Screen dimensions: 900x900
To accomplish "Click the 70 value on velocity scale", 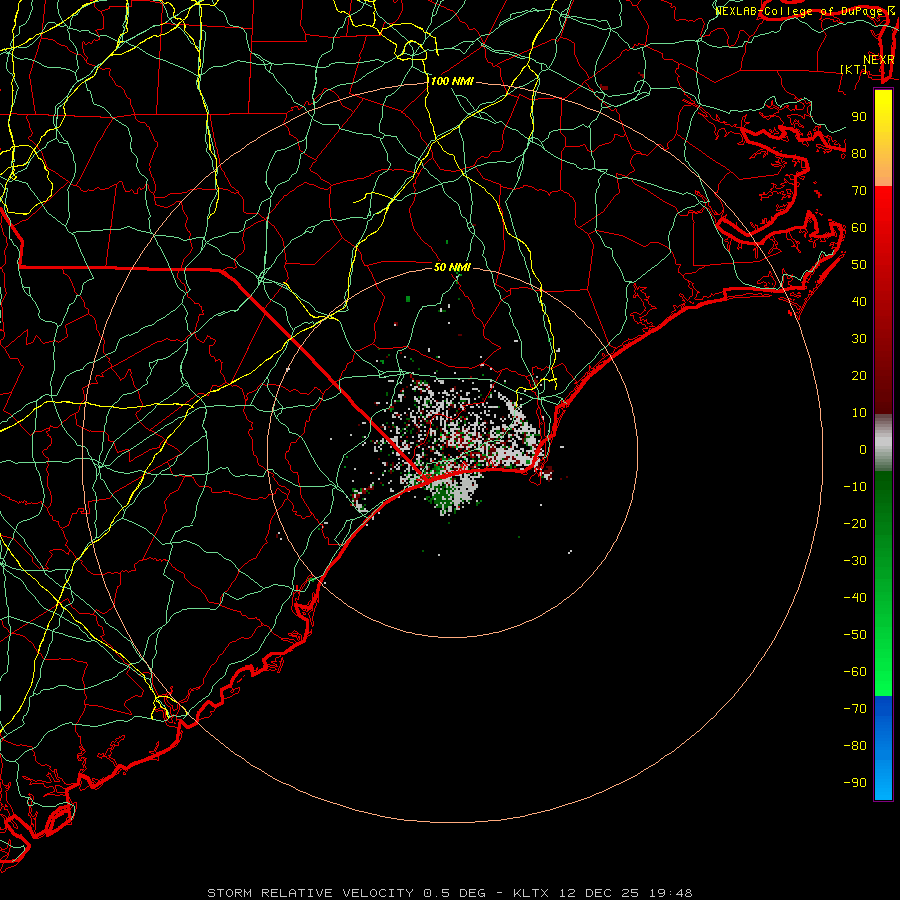I will (x=859, y=191).
